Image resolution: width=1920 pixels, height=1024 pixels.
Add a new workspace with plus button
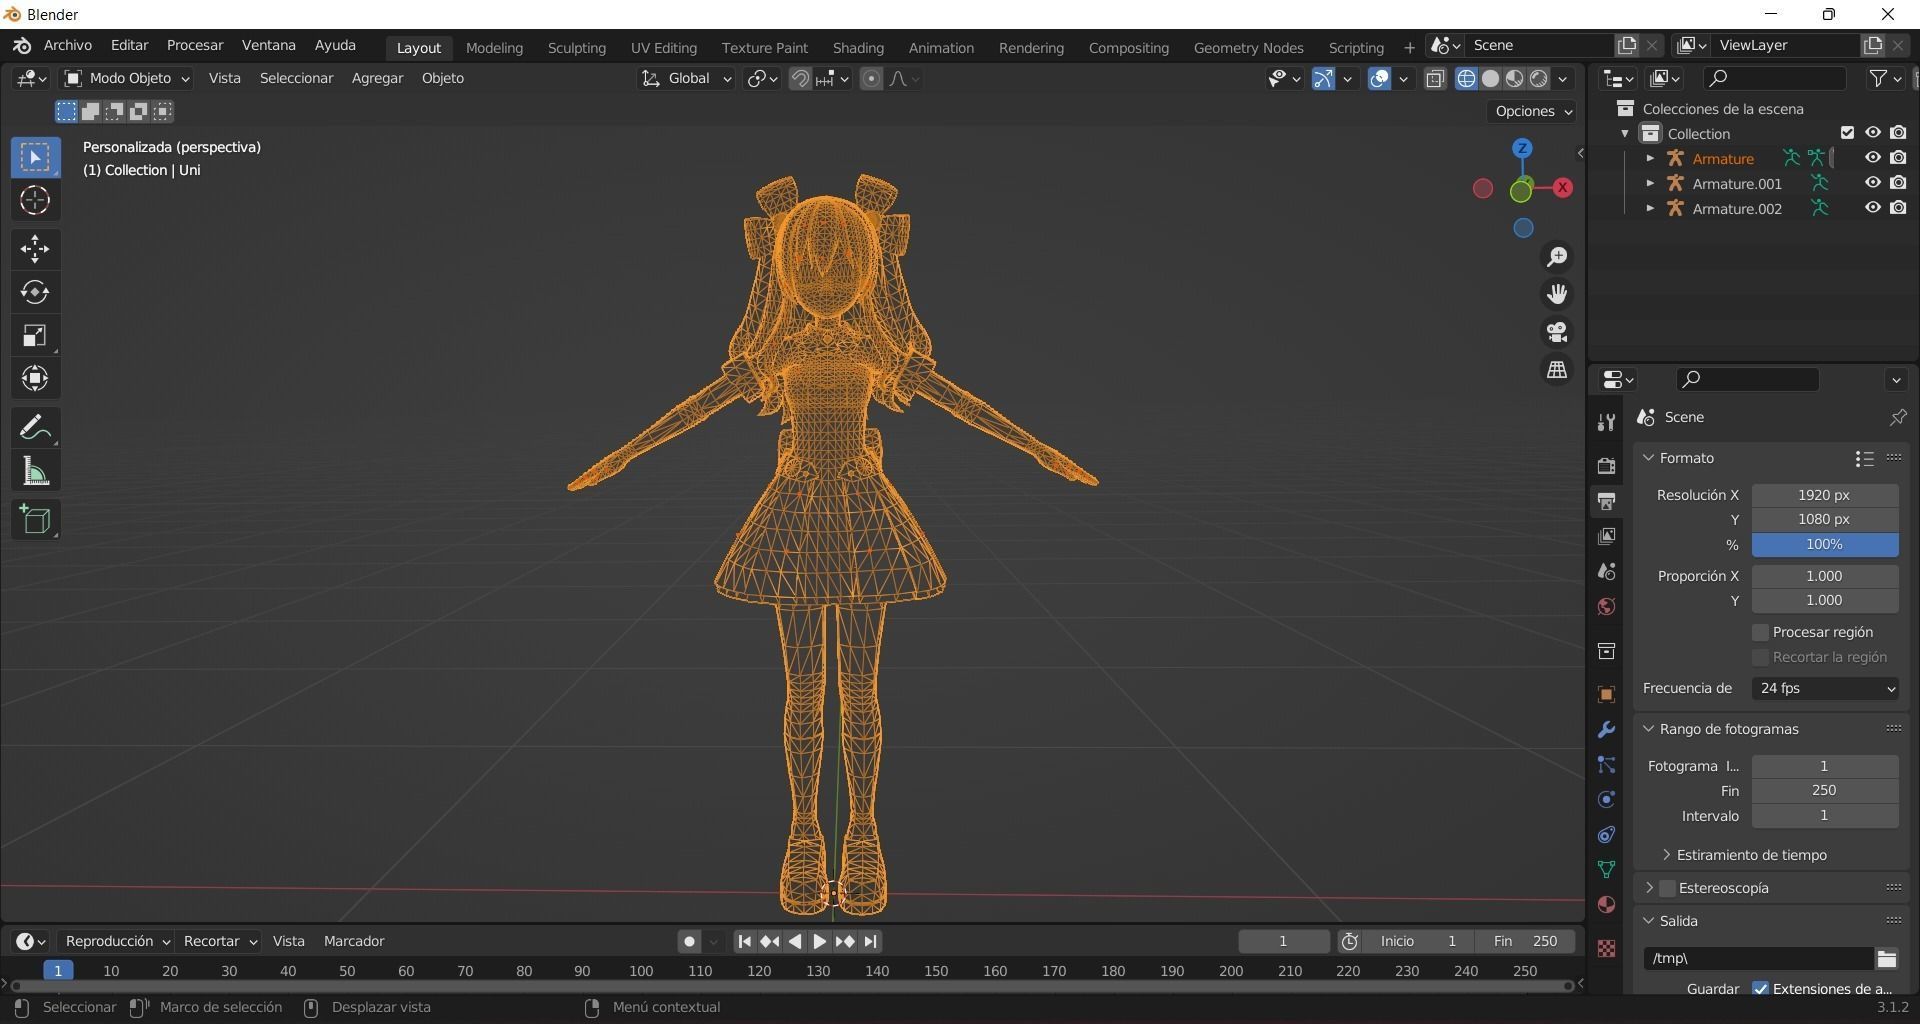(x=1409, y=48)
